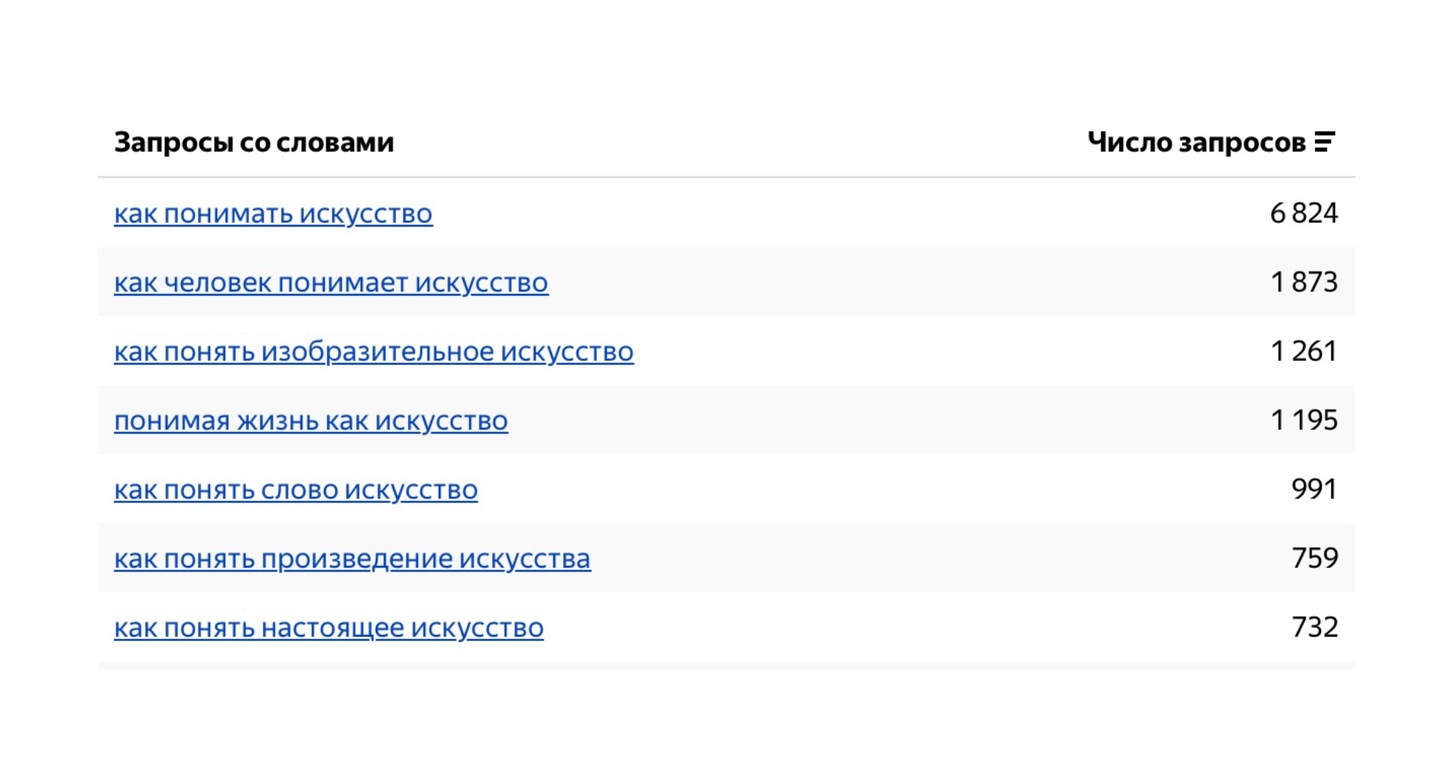Viewport: 1440px width, 758px height.
Task: Click the request count 1 195
Action: 1304,420
